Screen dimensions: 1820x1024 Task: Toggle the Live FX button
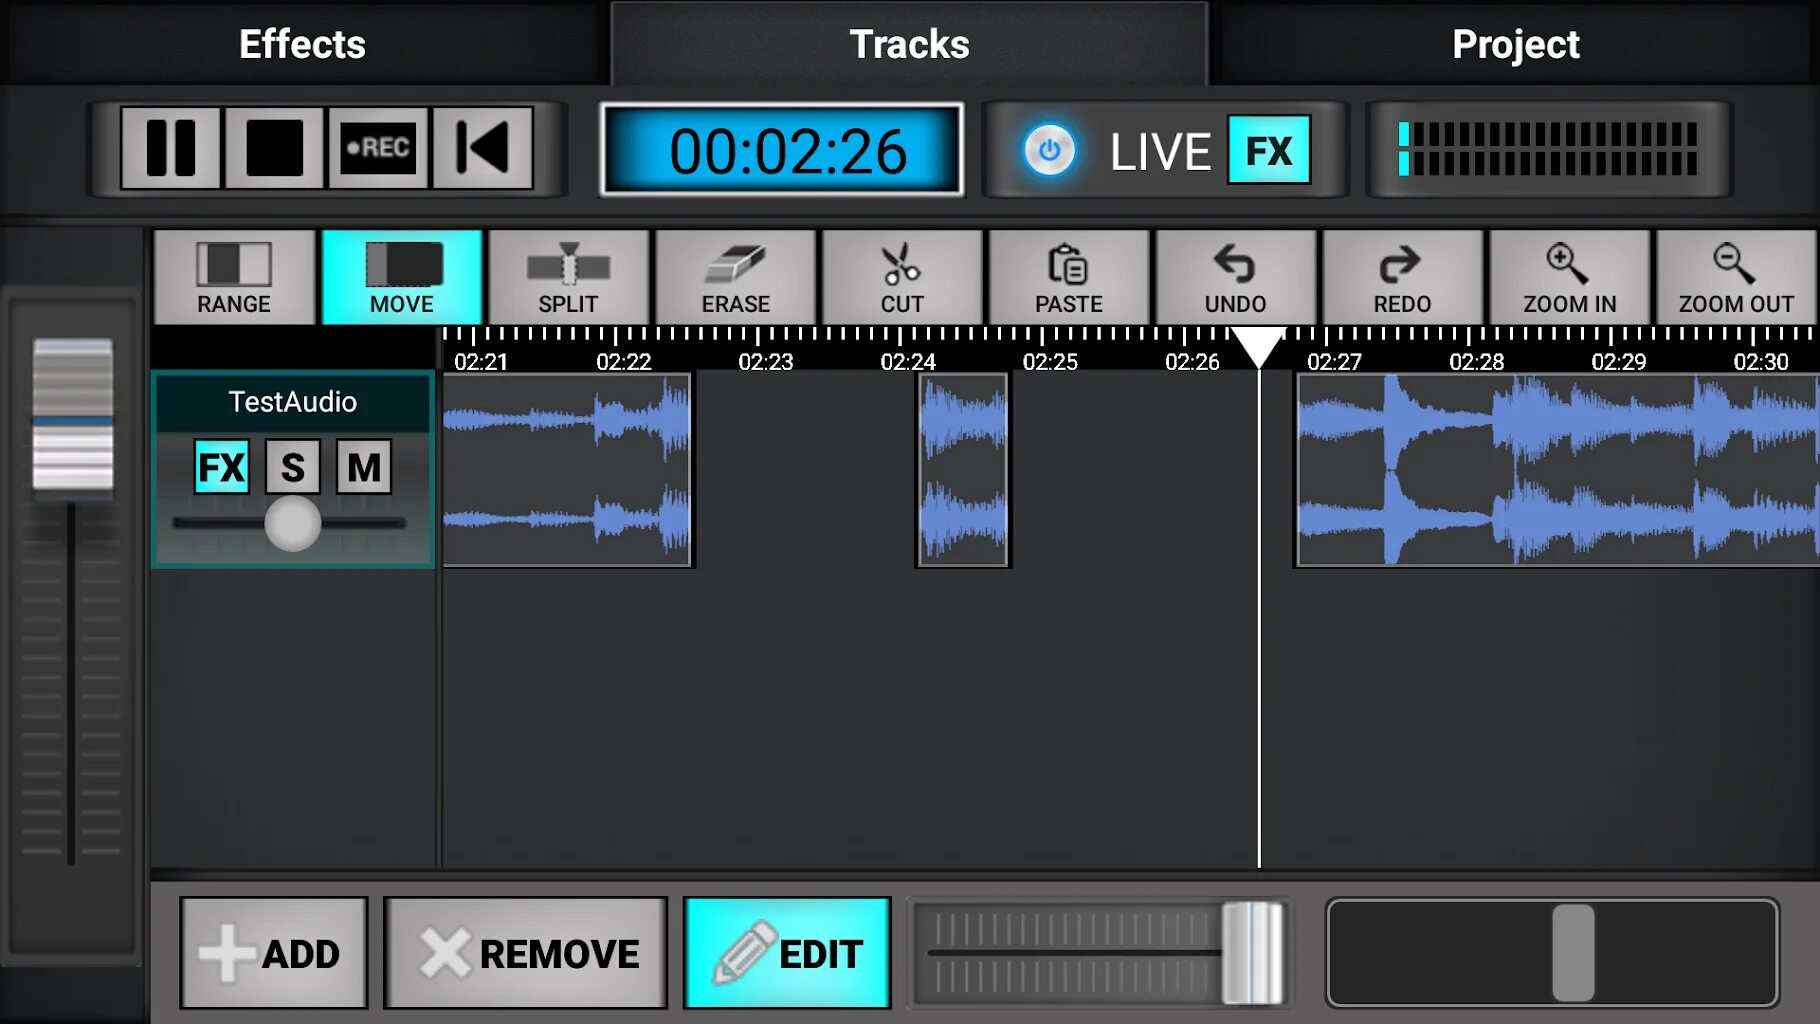pos(1269,151)
